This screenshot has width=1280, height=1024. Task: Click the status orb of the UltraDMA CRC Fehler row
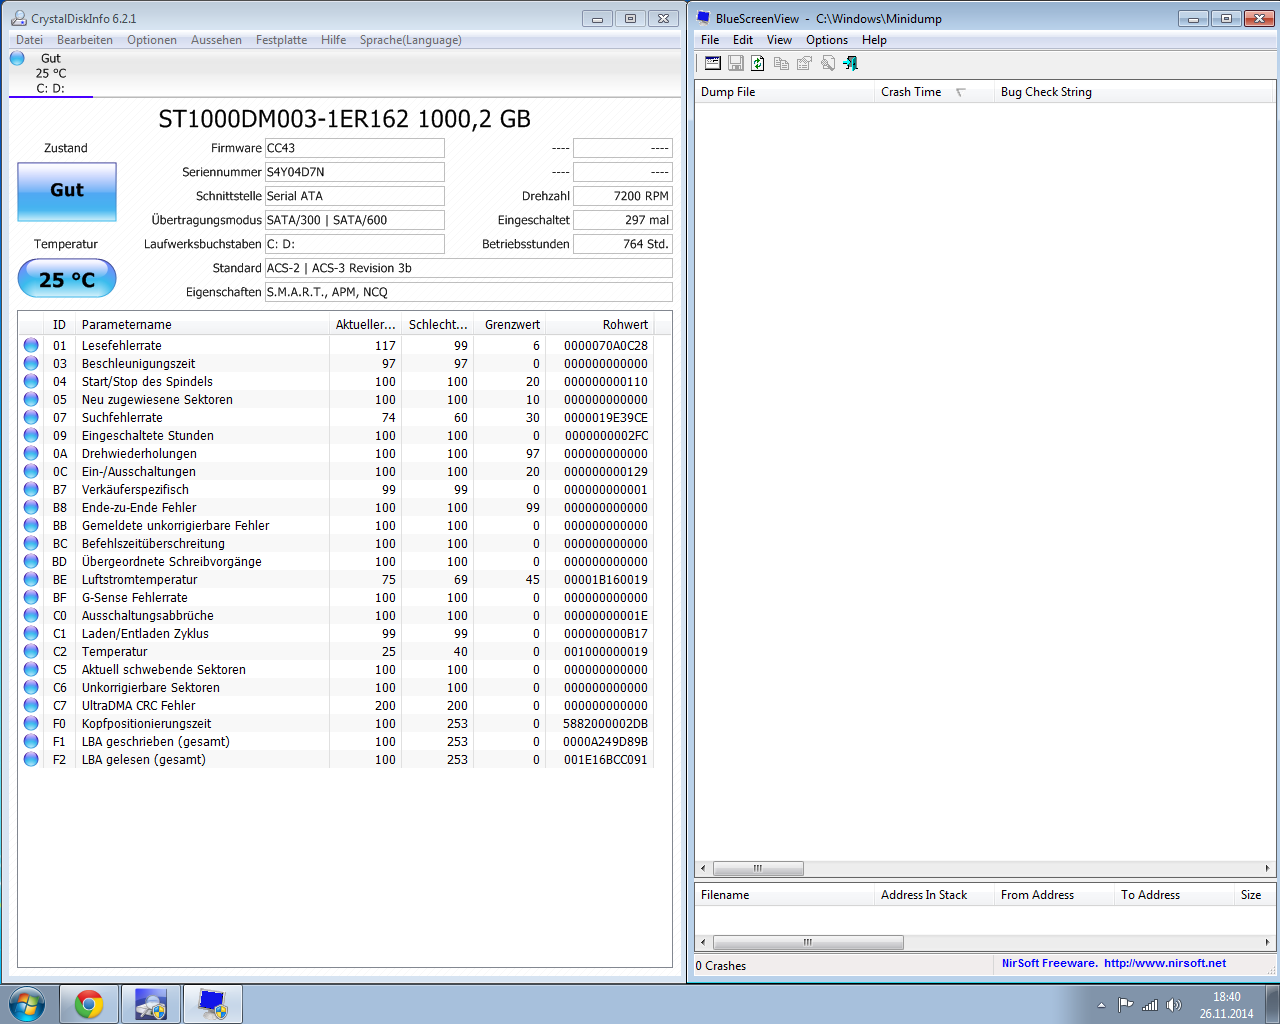click(31, 705)
